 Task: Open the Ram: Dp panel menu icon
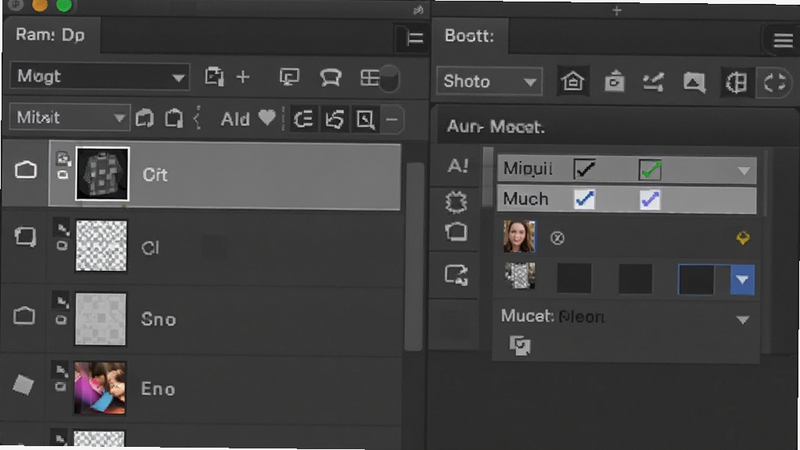point(414,38)
